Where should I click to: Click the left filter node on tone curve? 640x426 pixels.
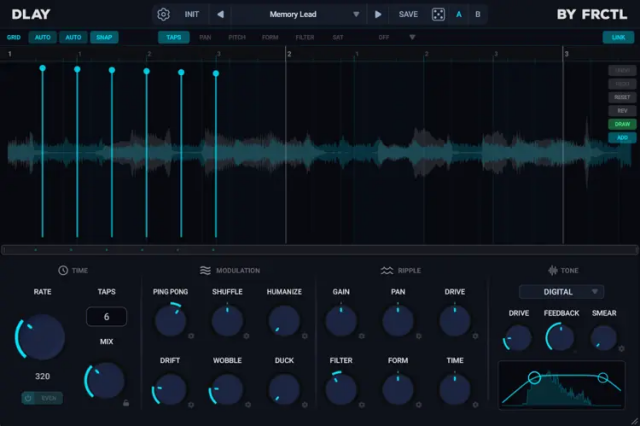click(x=534, y=377)
